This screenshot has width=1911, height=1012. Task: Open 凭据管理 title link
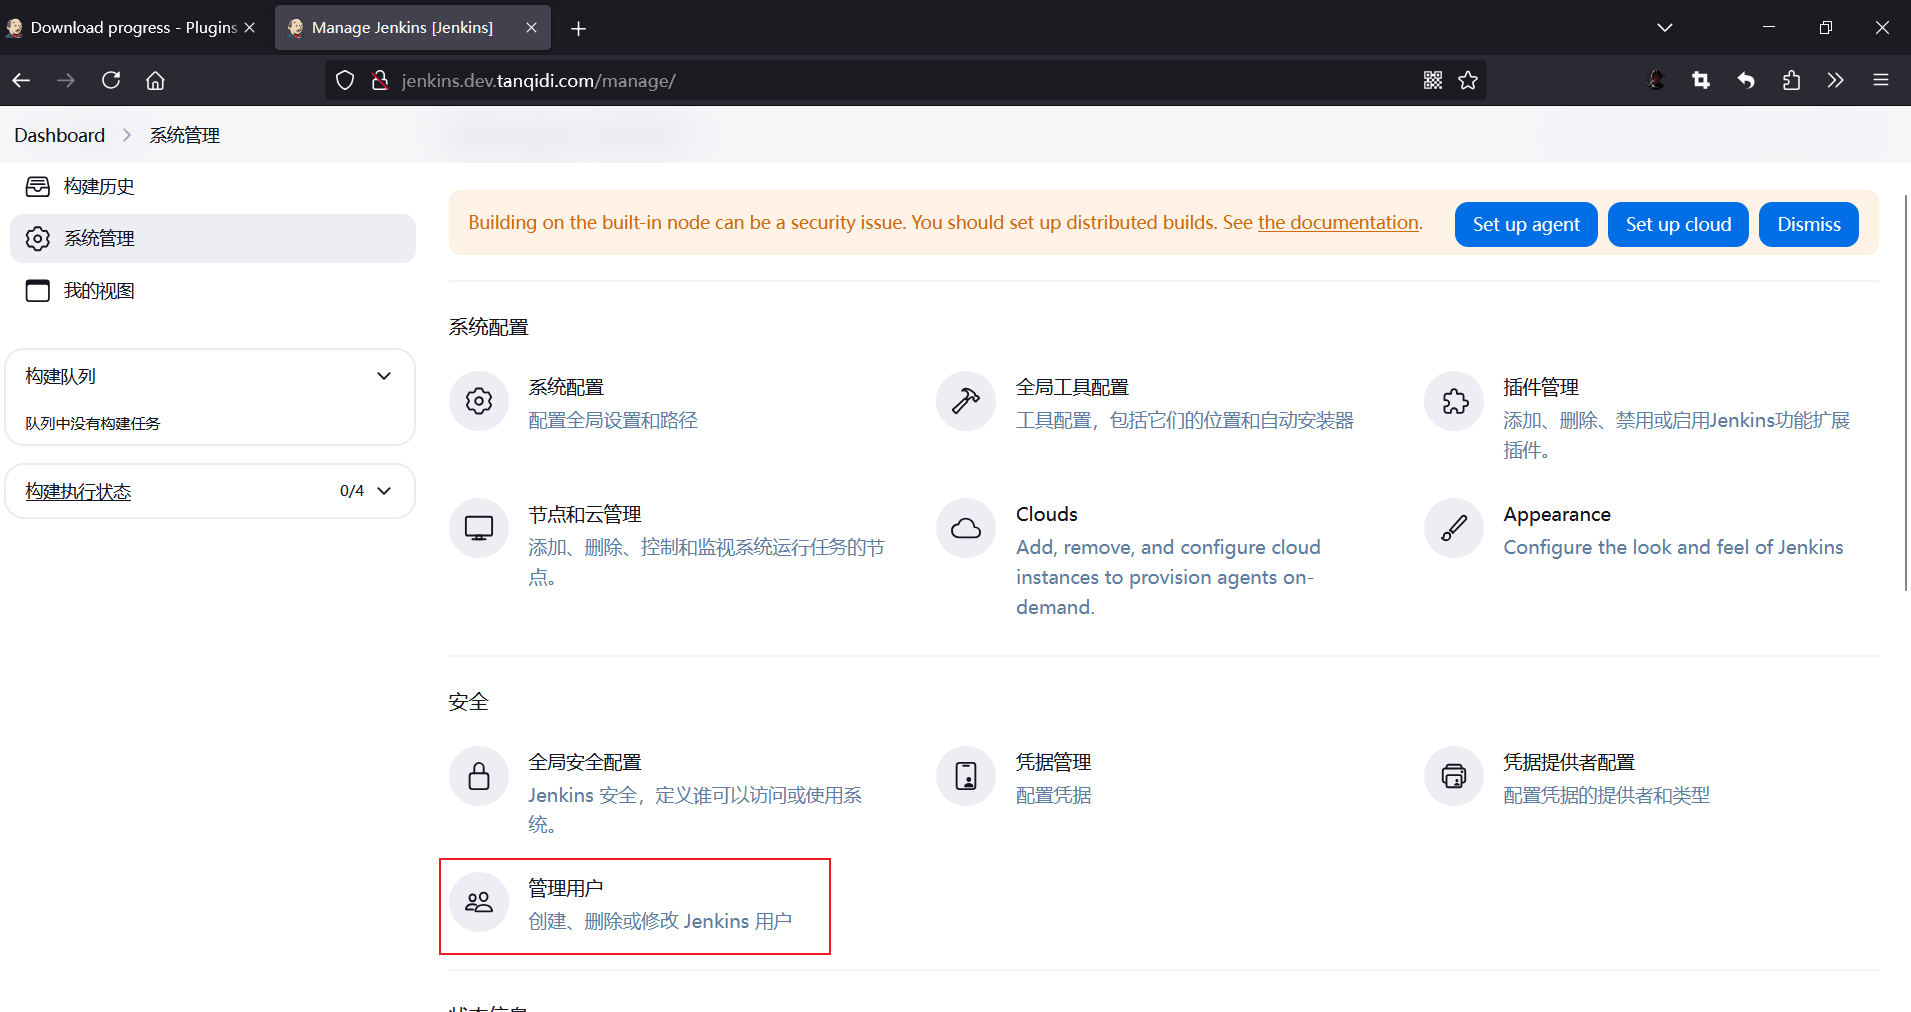(1053, 762)
